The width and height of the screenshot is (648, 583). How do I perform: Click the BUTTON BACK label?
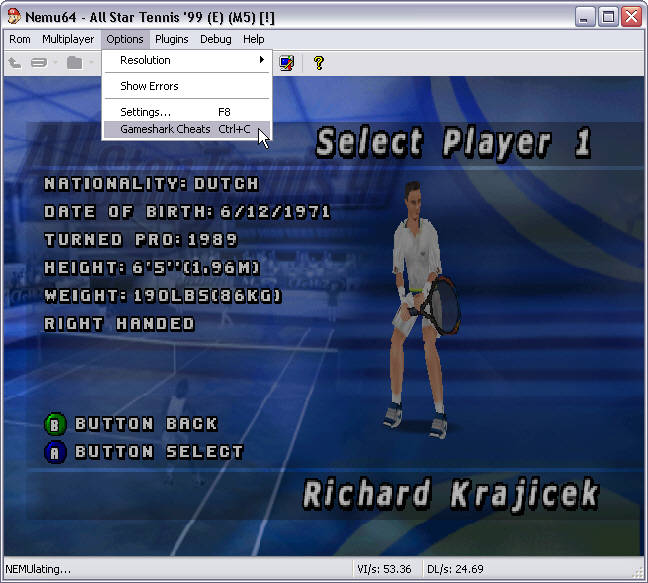click(x=146, y=424)
